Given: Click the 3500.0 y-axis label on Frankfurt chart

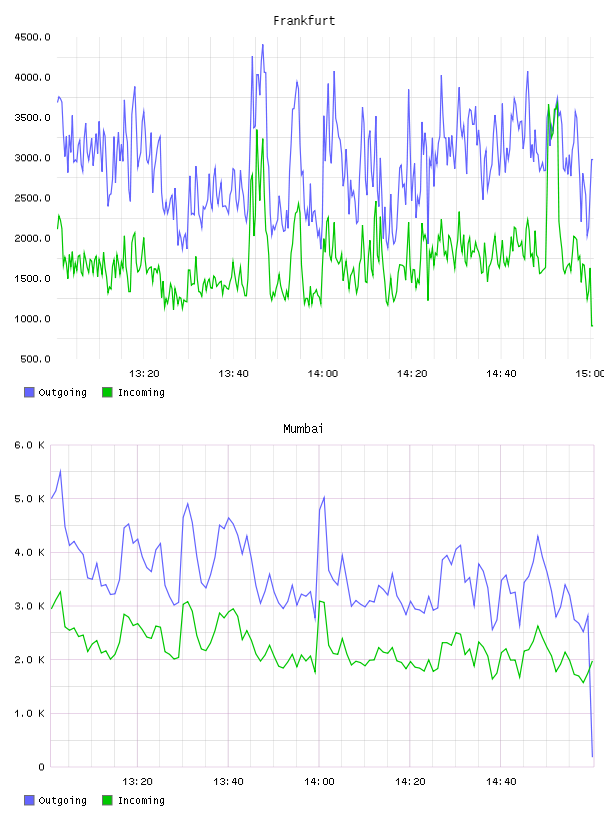Looking at the screenshot, I should click(x=32, y=118).
